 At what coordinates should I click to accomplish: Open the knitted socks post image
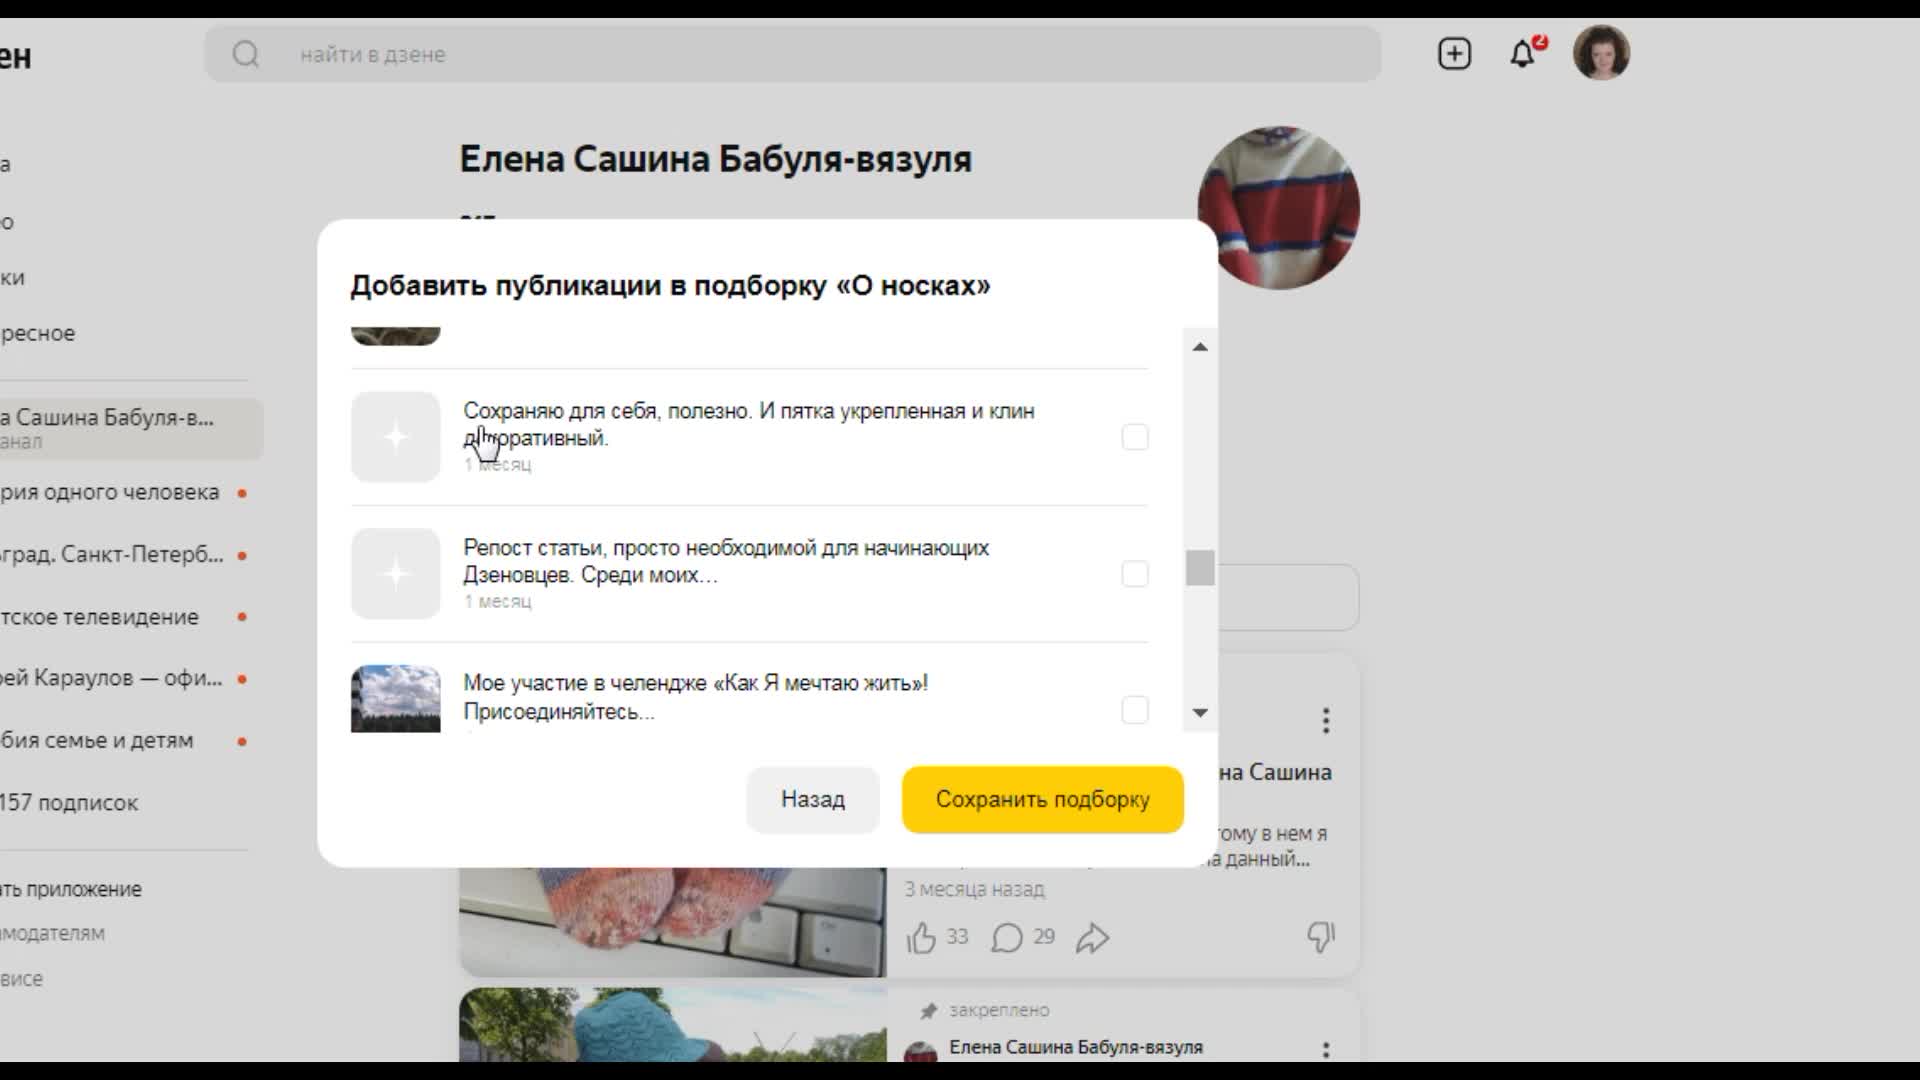pos(673,922)
